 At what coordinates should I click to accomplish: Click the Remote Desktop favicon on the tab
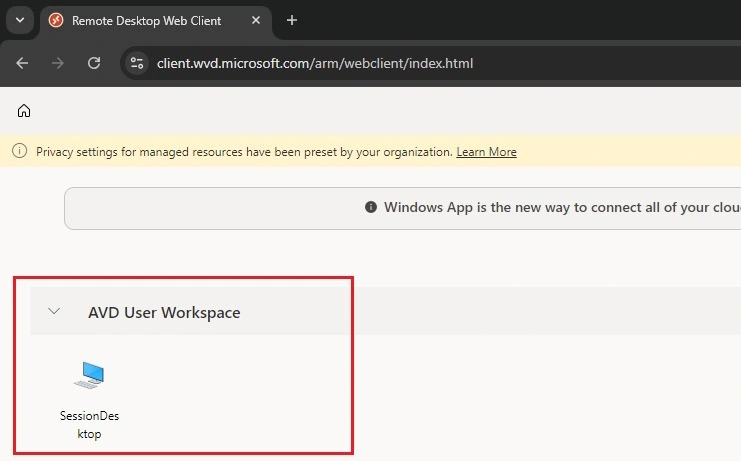pyautogui.click(x=56, y=20)
